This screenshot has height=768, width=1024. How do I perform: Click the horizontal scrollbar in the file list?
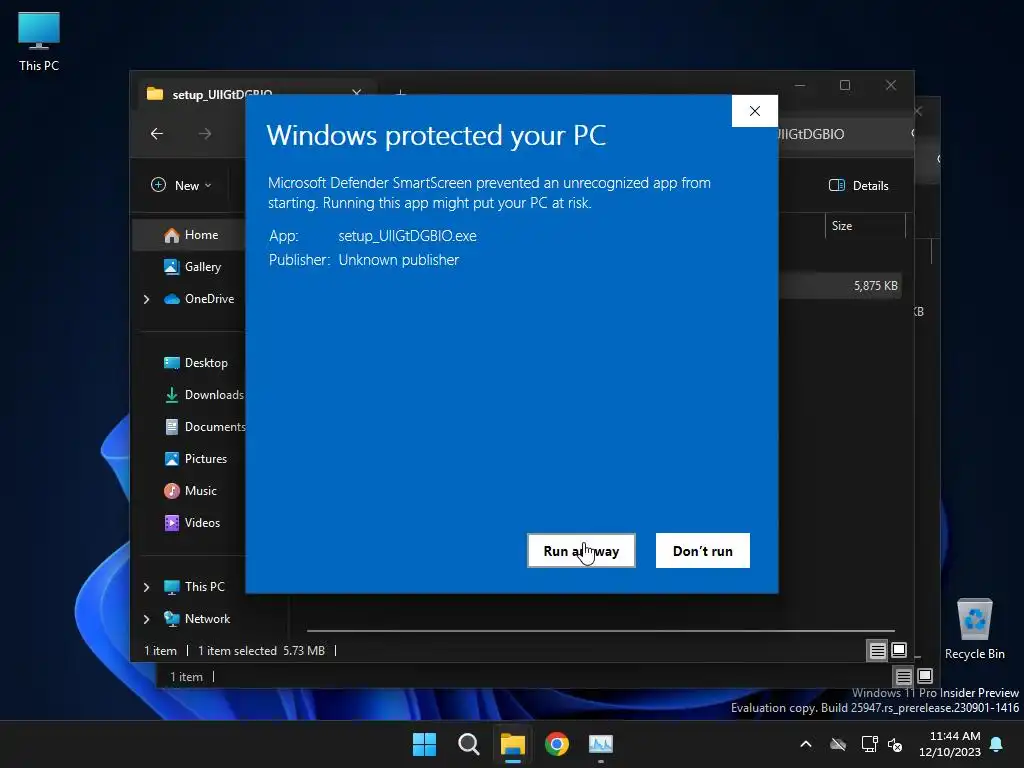pos(601,631)
